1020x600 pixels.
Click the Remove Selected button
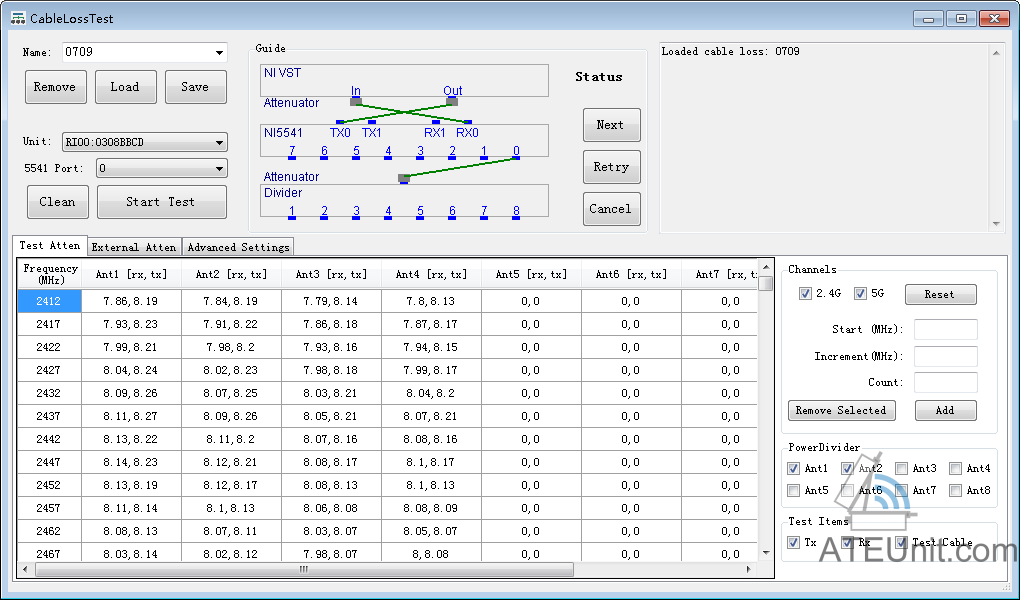841,411
